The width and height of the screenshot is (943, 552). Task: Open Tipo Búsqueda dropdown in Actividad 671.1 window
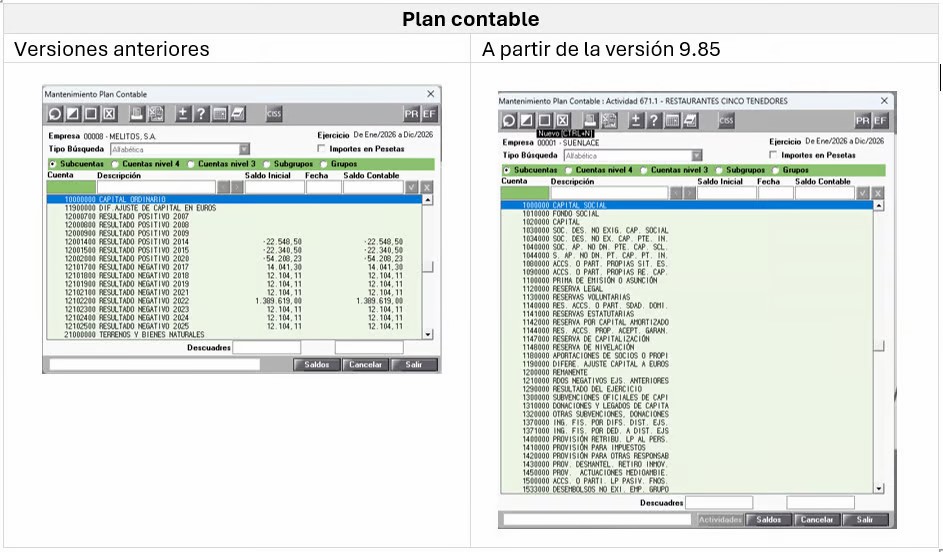696,155
